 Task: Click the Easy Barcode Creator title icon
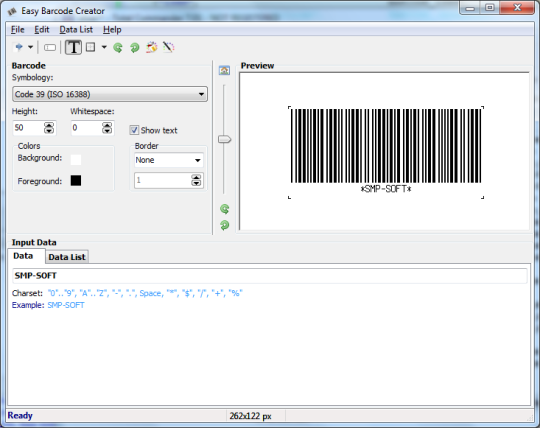12,11
